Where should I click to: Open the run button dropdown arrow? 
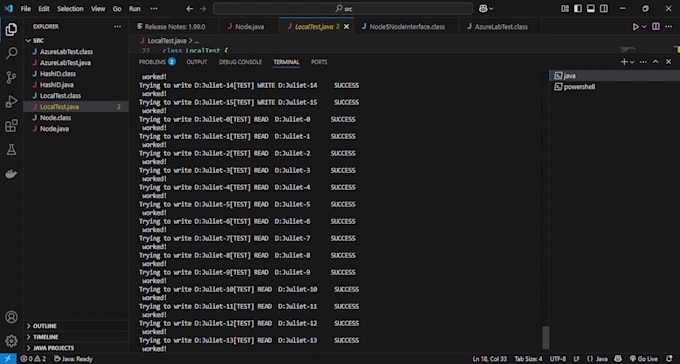[644, 27]
